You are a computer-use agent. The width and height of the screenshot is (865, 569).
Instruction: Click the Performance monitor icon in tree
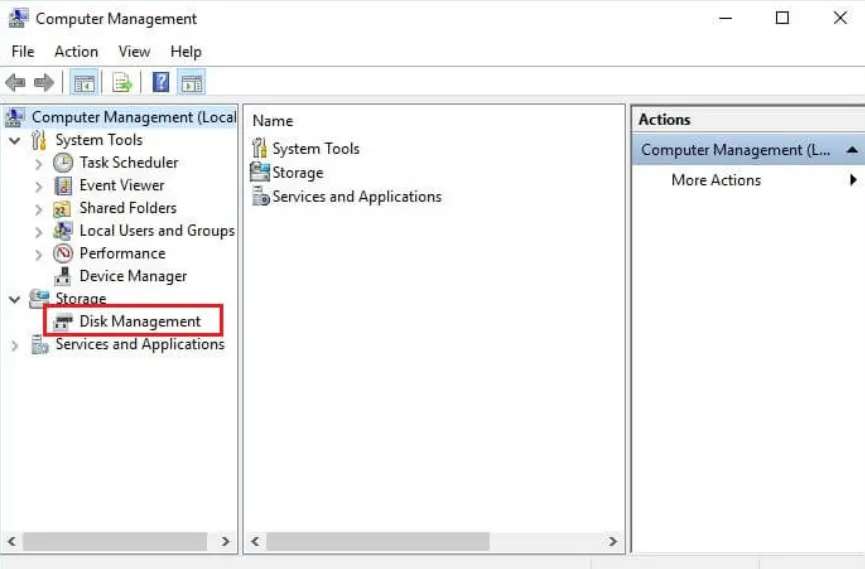[x=62, y=253]
